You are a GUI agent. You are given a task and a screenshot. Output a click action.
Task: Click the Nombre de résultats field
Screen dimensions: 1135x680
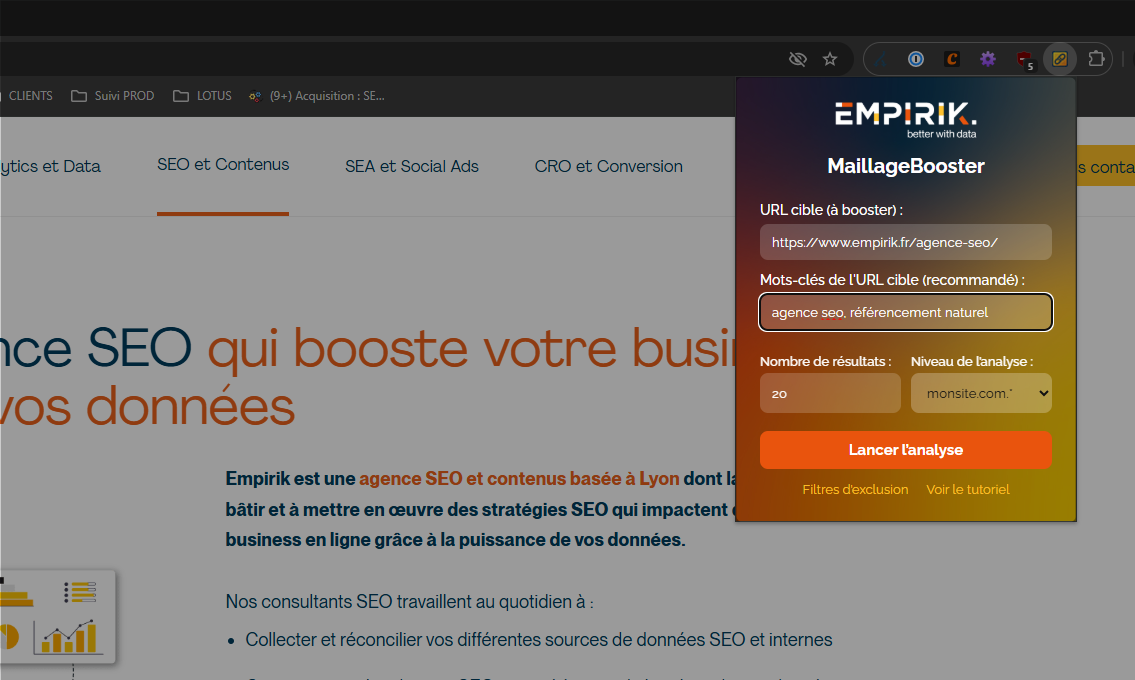coord(830,393)
